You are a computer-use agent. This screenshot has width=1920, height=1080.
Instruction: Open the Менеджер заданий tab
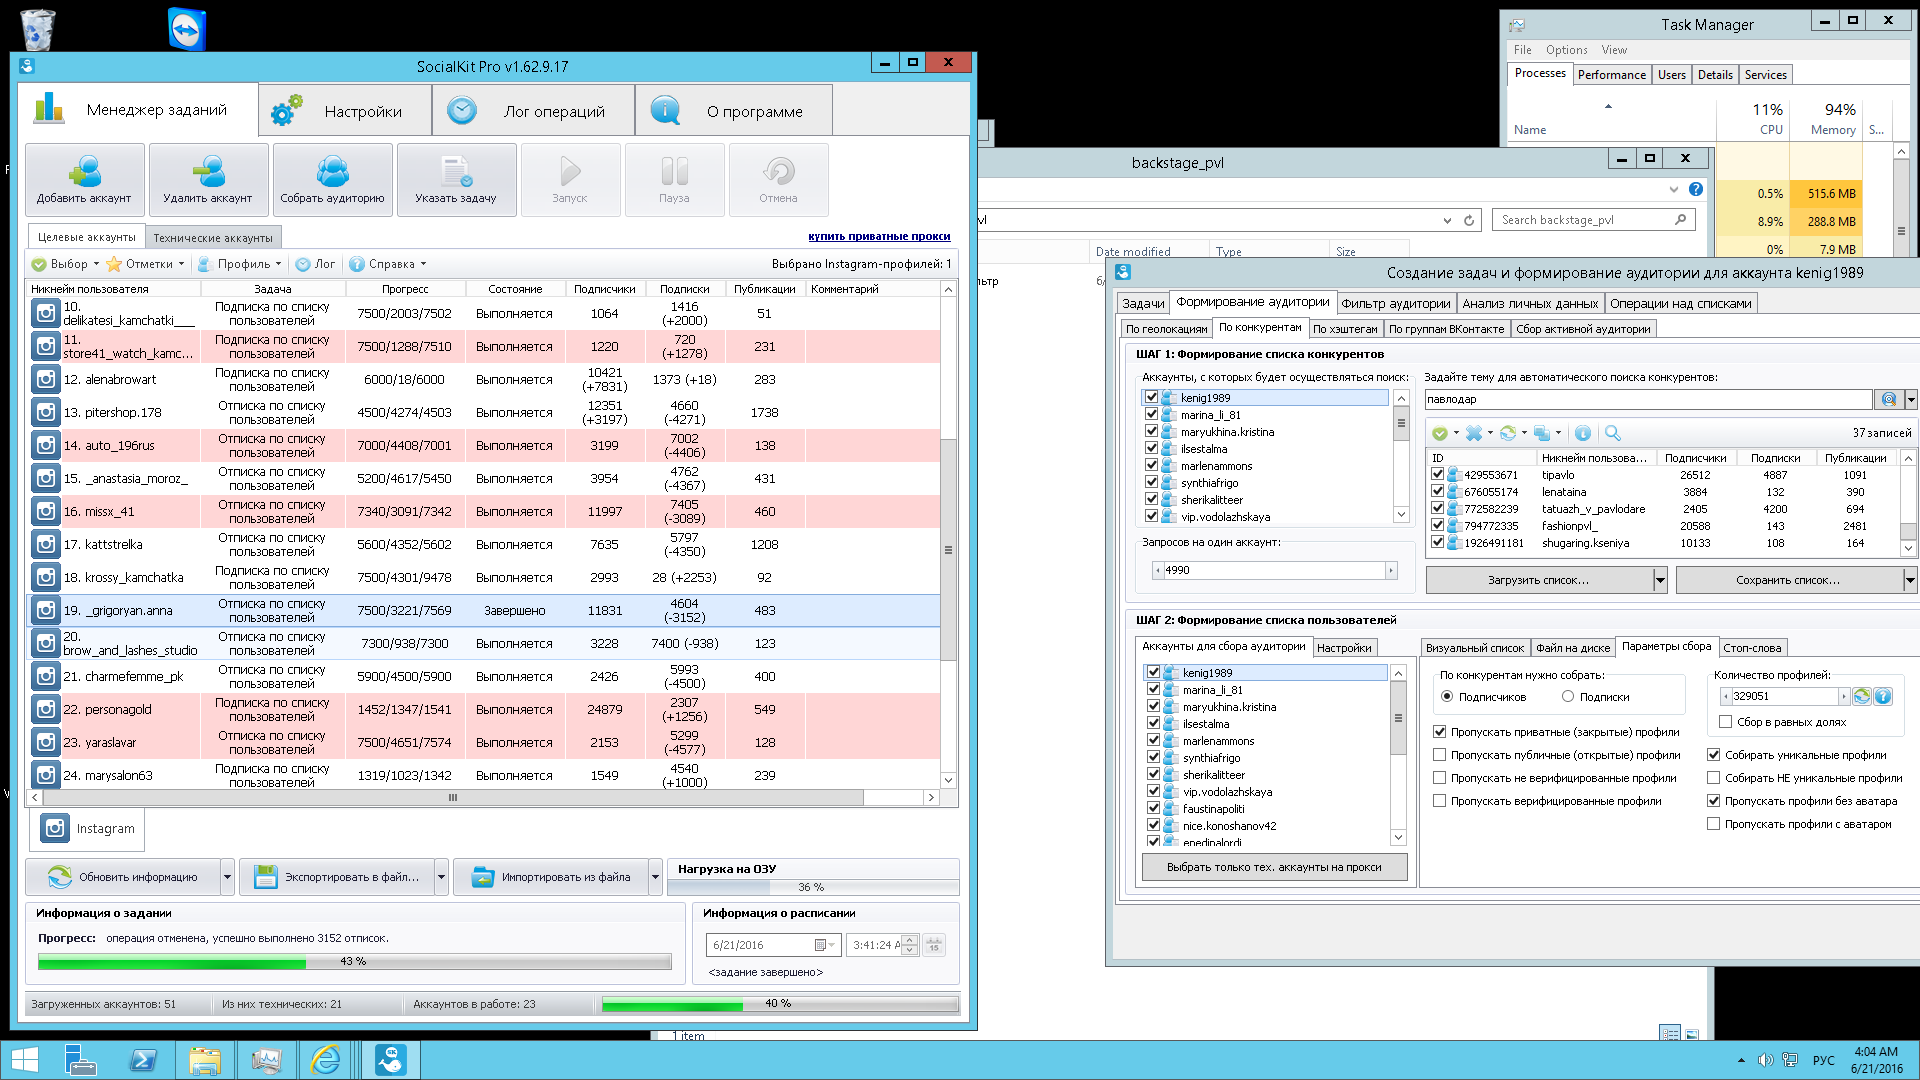tap(138, 110)
